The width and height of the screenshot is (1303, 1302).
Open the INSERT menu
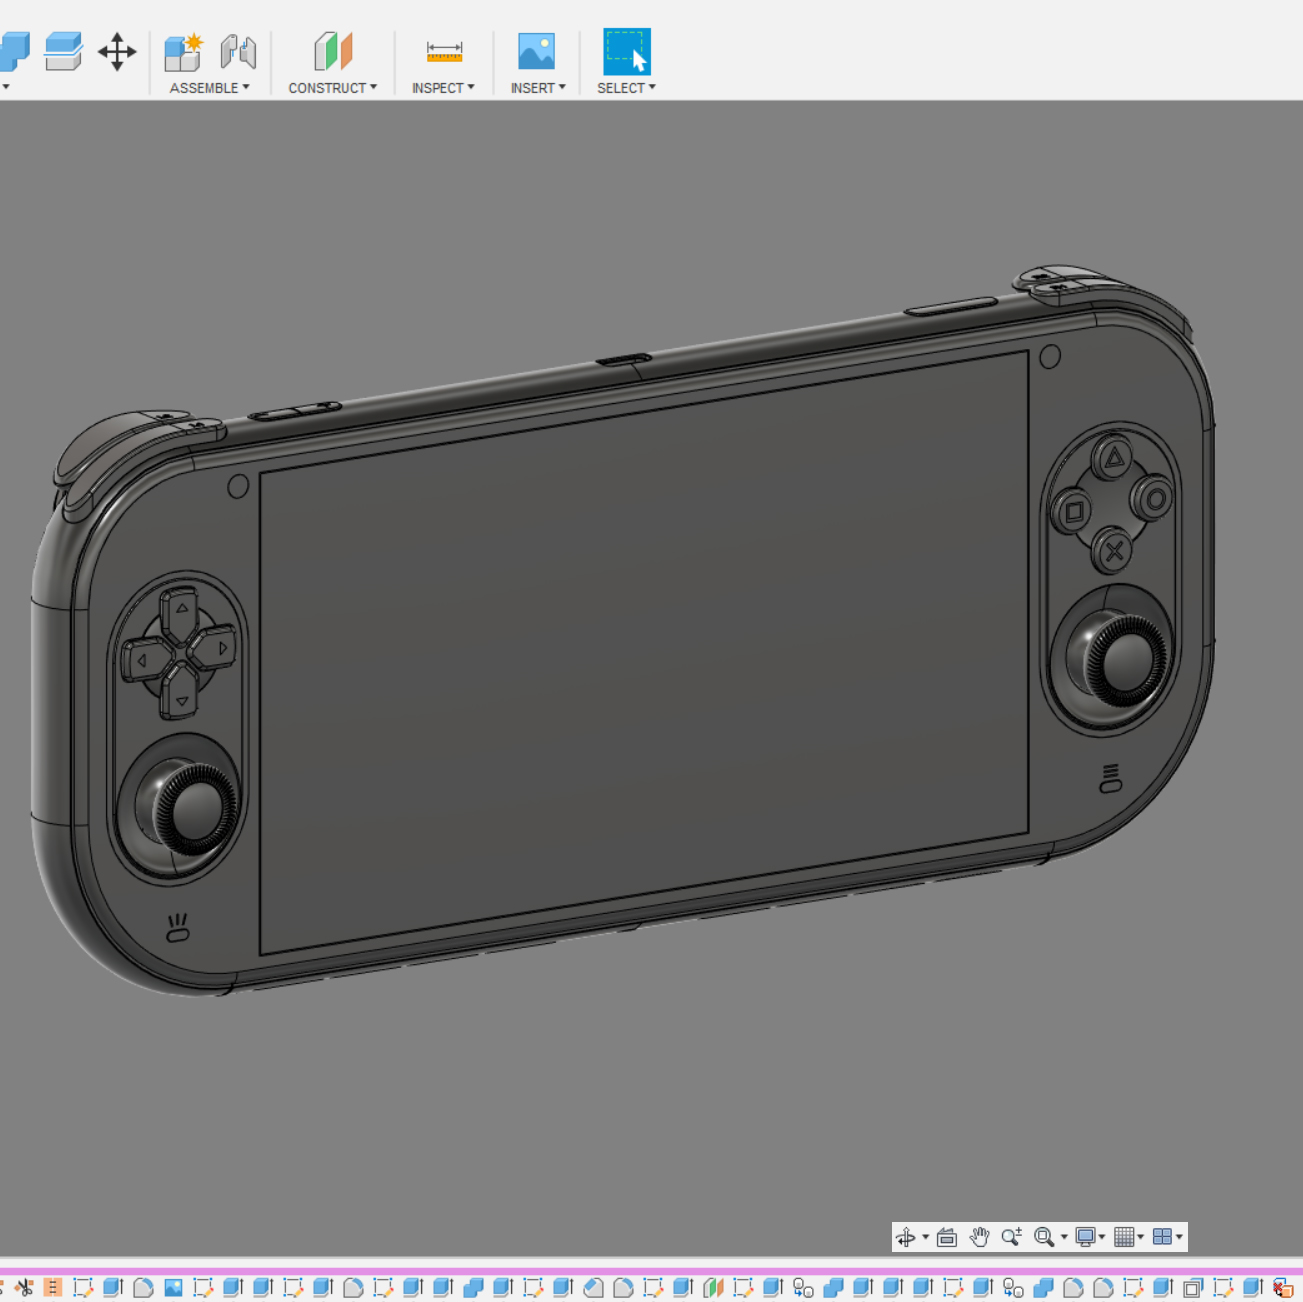pos(537,88)
